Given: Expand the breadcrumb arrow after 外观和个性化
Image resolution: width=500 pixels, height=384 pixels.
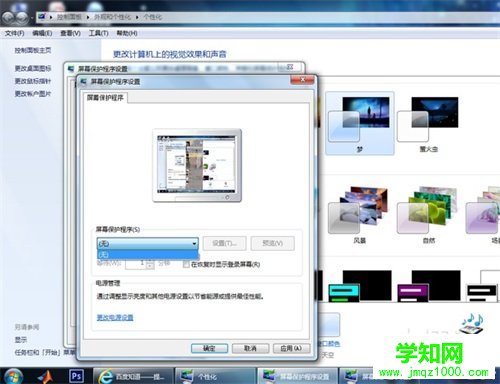Looking at the screenshot, I should (x=137, y=17).
